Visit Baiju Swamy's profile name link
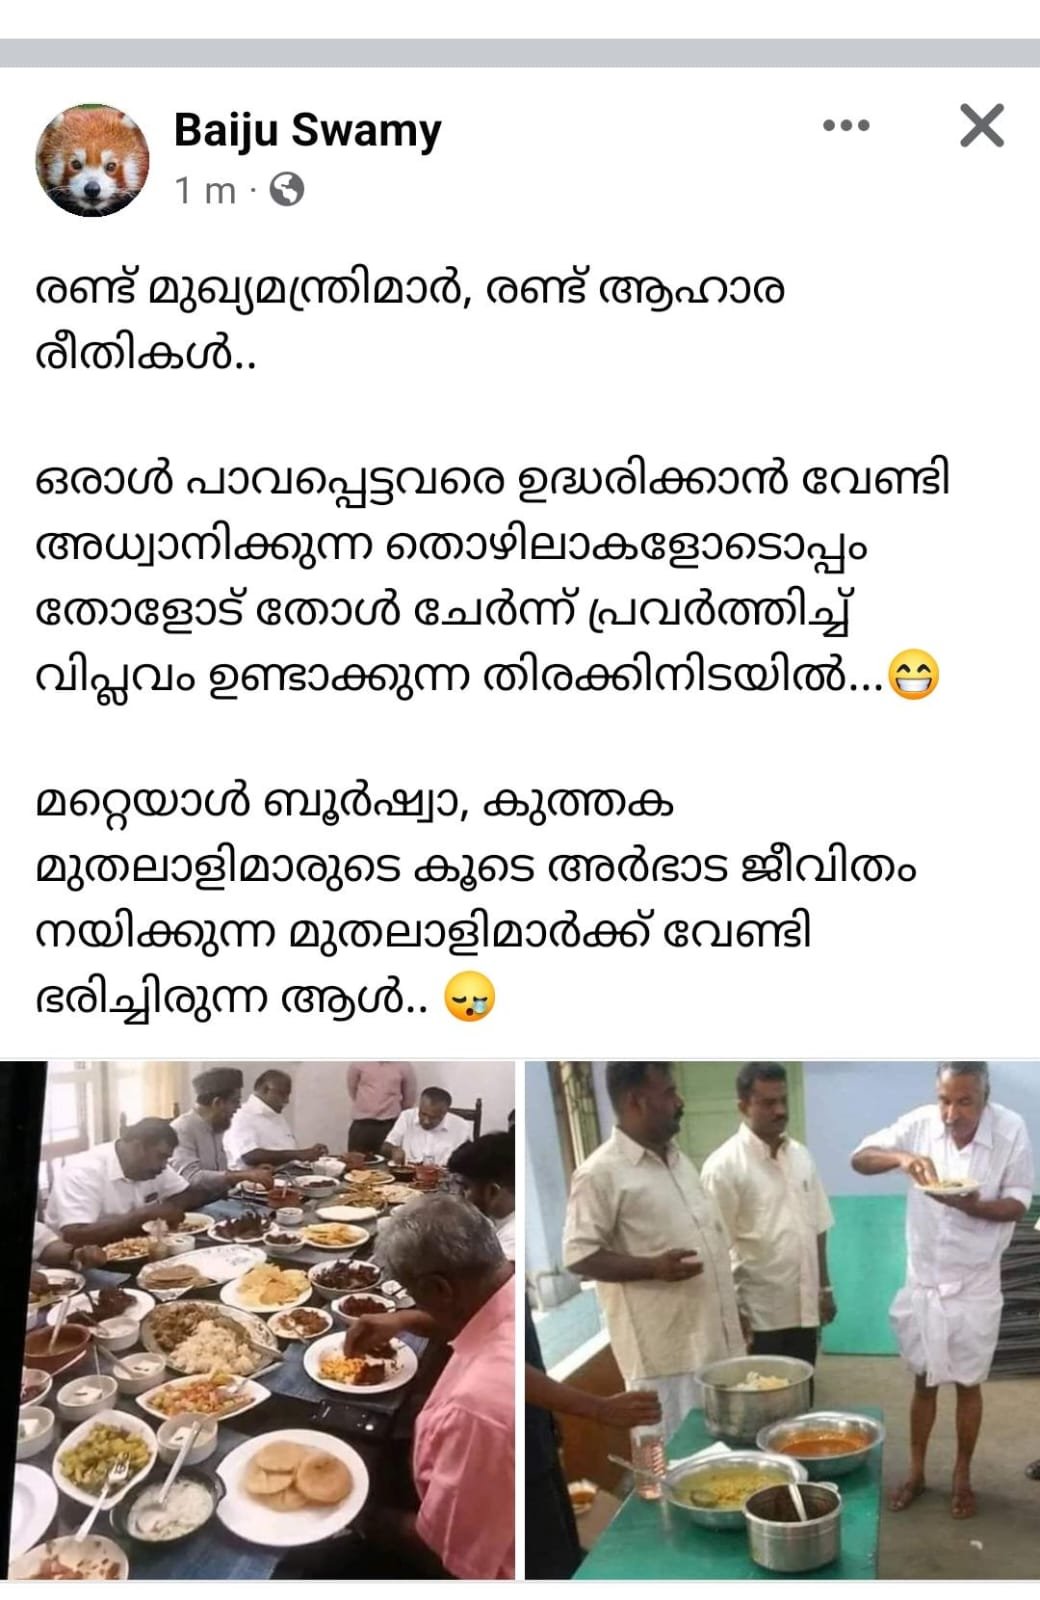The height and width of the screenshot is (1600, 1040). [307, 131]
